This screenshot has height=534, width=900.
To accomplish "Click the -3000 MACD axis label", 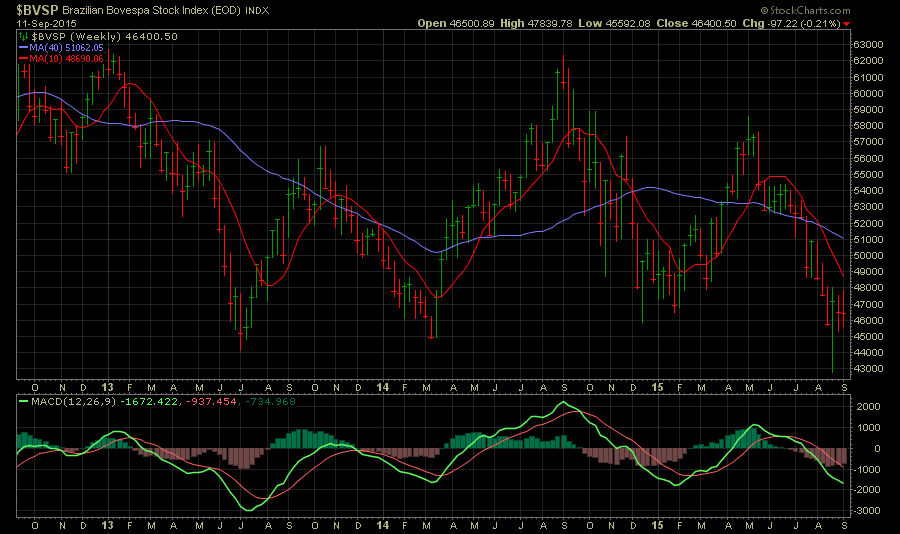I will click(866, 510).
